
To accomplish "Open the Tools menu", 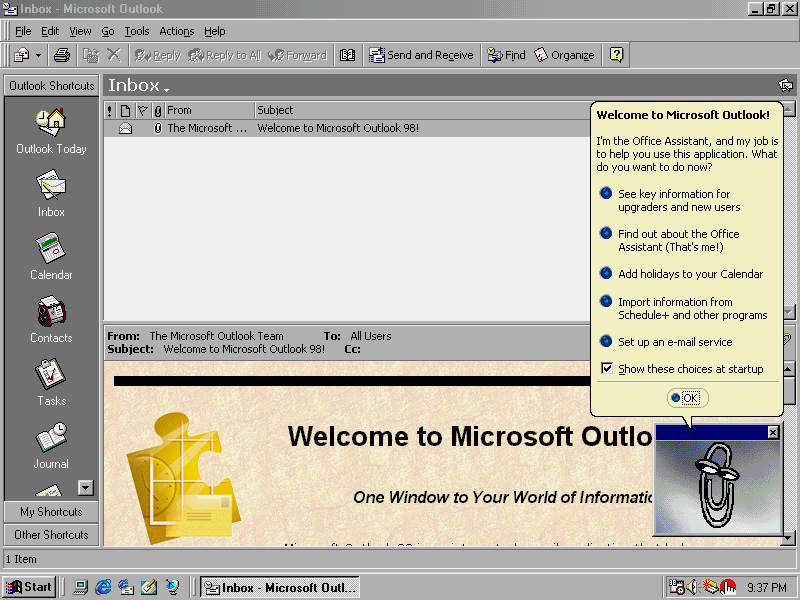I will (x=136, y=31).
